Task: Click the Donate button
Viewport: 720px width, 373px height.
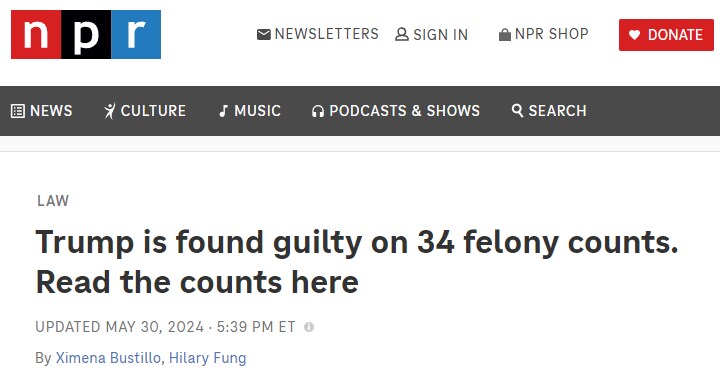Action: pyautogui.click(x=666, y=35)
